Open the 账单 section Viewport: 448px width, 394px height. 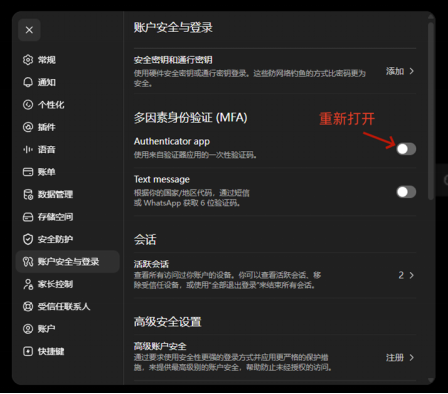(68, 172)
